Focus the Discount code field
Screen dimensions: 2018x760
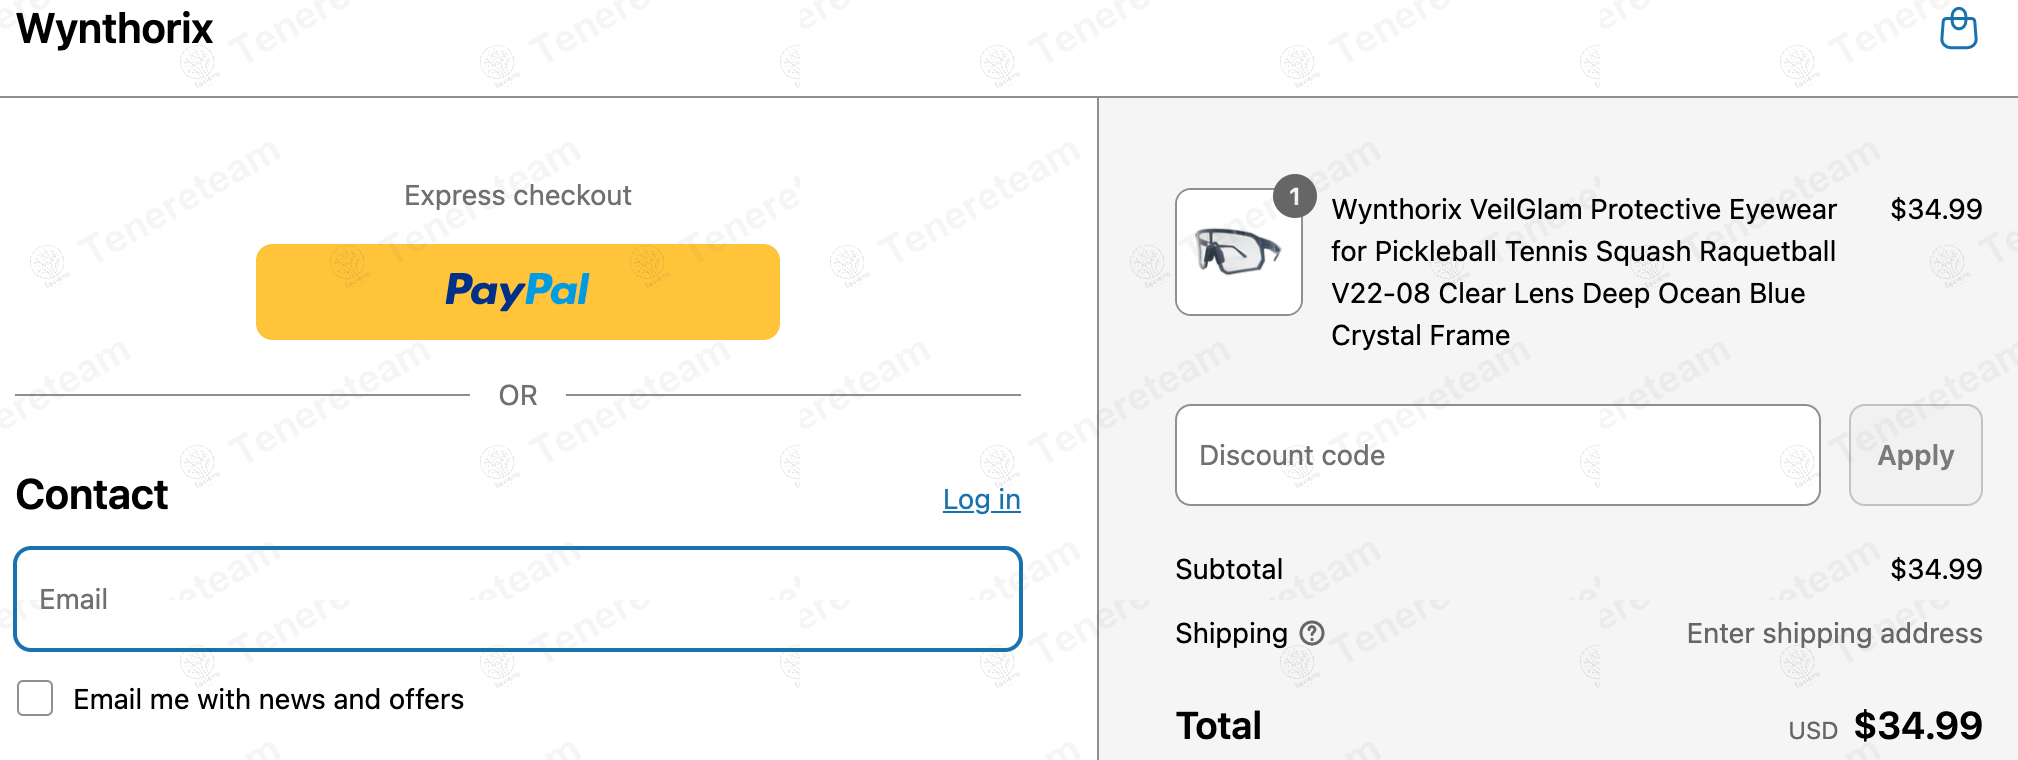(1498, 455)
